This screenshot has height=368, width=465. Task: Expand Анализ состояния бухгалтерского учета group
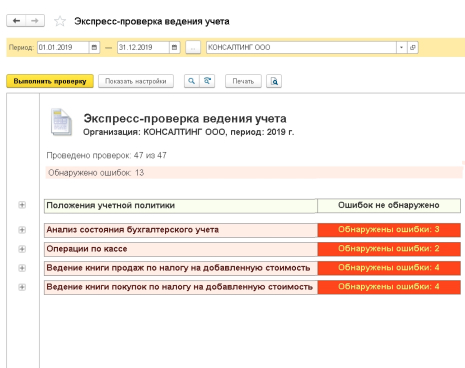coord(22,230)
